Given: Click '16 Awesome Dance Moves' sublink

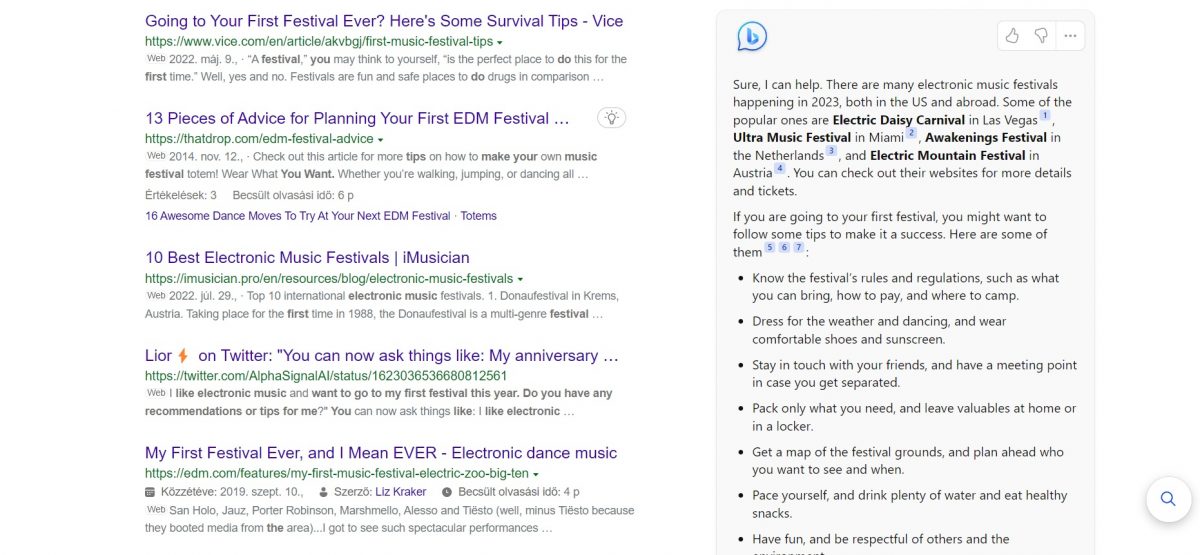Looking at the screenshot, I should click(297, 216).
